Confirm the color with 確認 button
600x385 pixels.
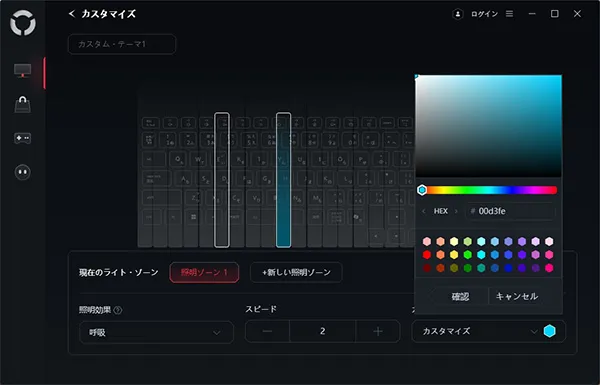tap(460, 297)
